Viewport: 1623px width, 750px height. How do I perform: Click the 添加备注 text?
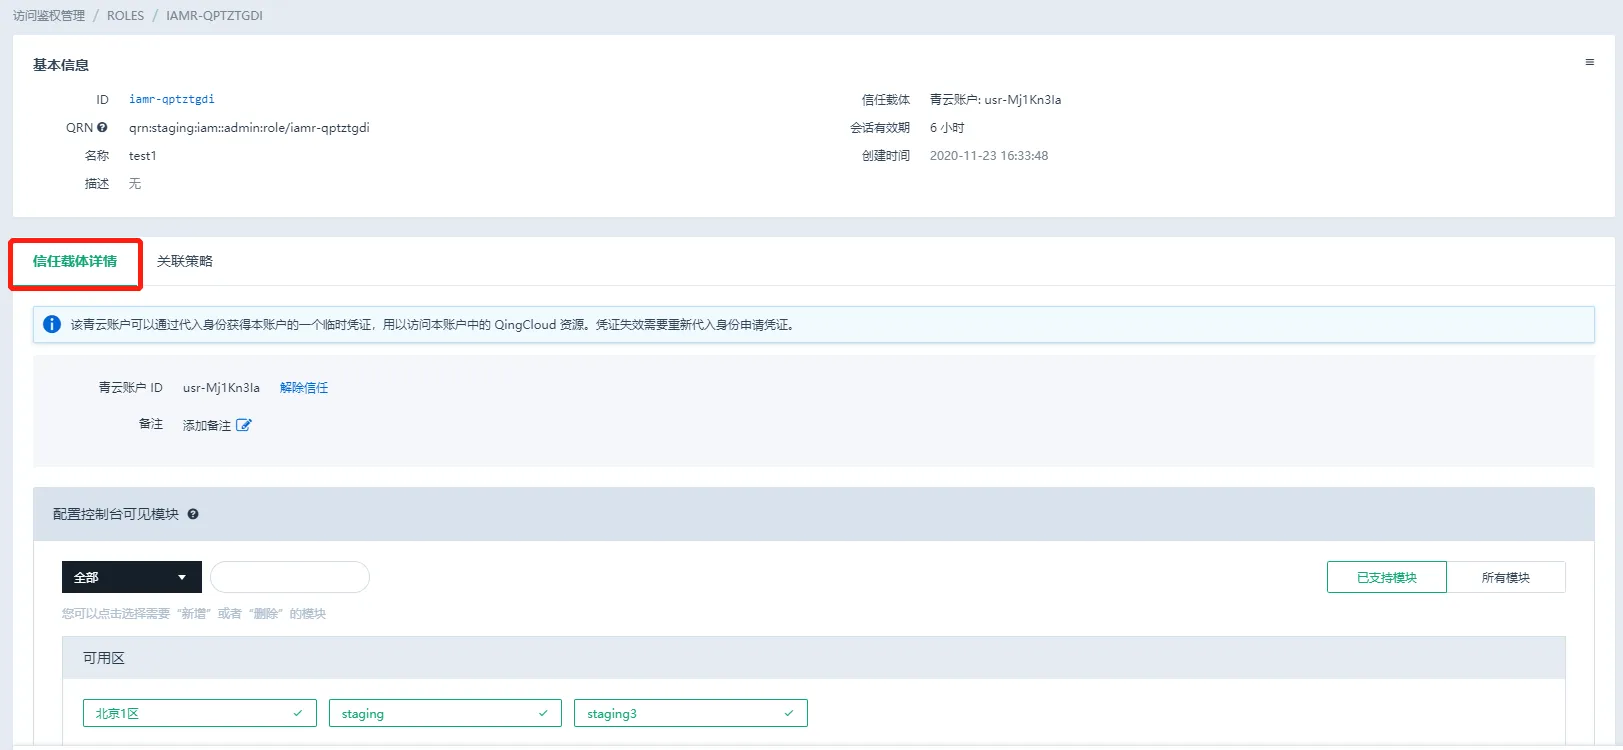coord(206,426)
